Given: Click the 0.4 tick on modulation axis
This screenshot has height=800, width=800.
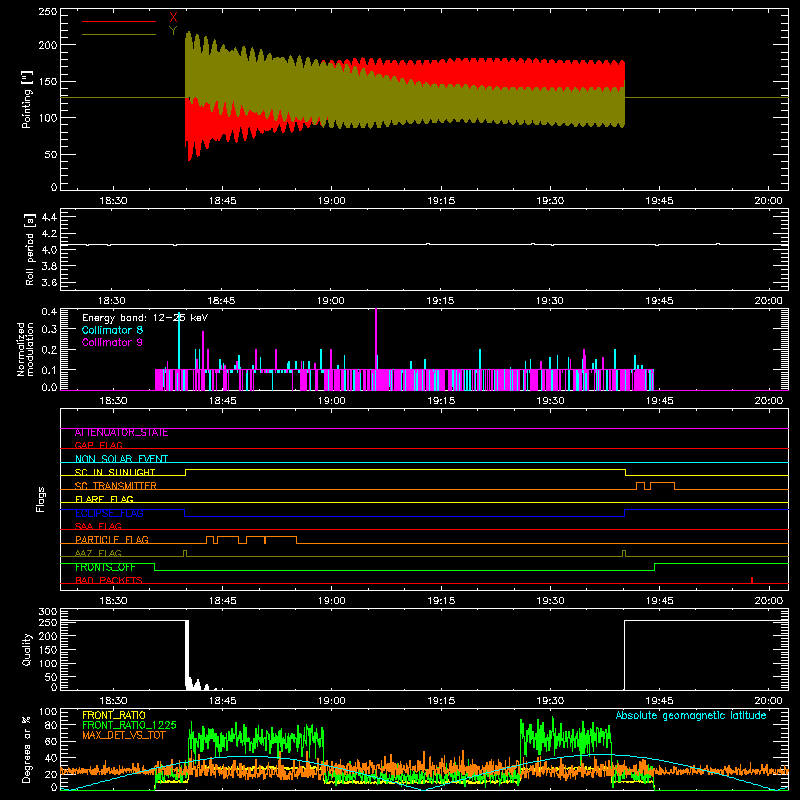Looking at the screenshot, I should tap(49, 312).
